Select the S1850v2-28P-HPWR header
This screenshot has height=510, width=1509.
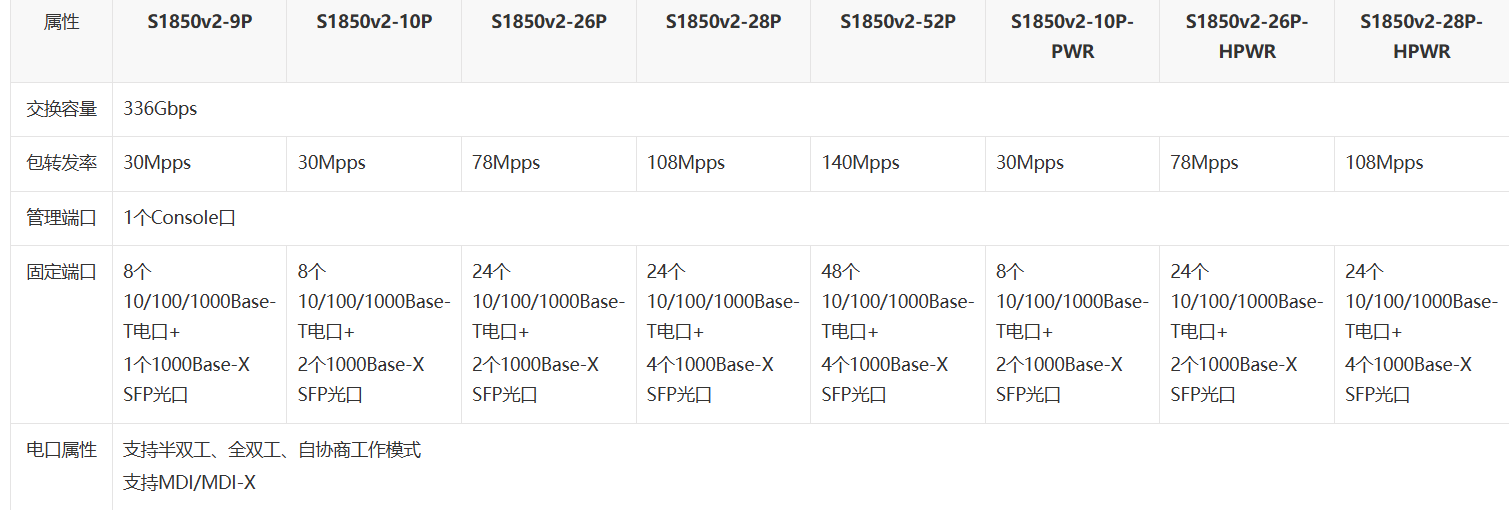click(1421, 36)
